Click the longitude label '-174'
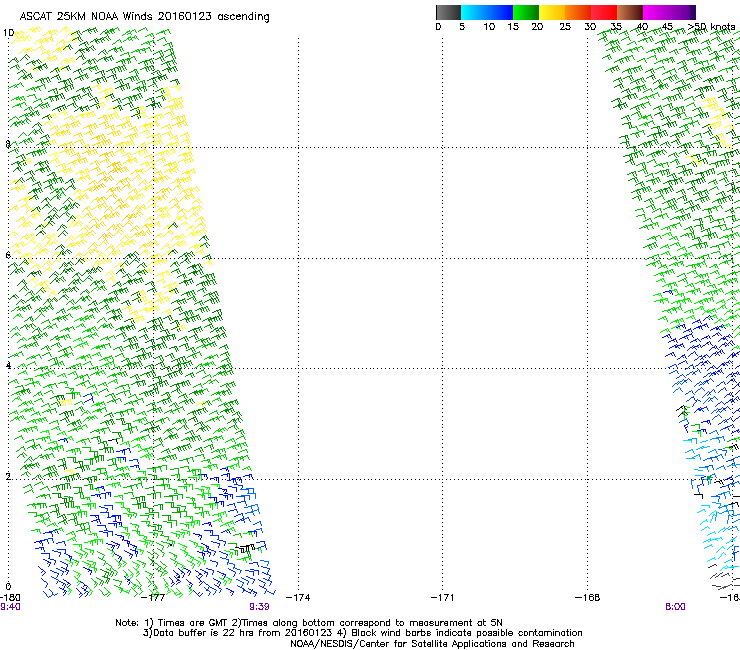This screenshot has height=650, width=740. click(298, 598)
